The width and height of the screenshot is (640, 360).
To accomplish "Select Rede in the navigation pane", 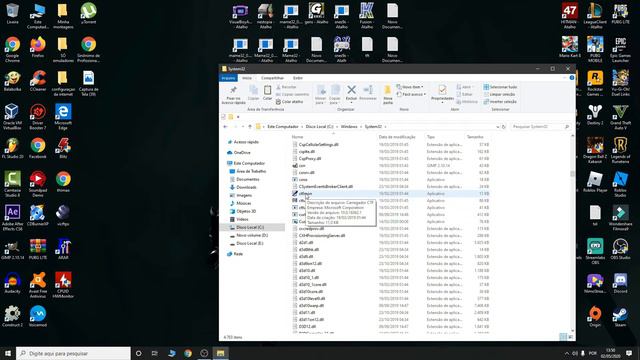I will (238, 254).
